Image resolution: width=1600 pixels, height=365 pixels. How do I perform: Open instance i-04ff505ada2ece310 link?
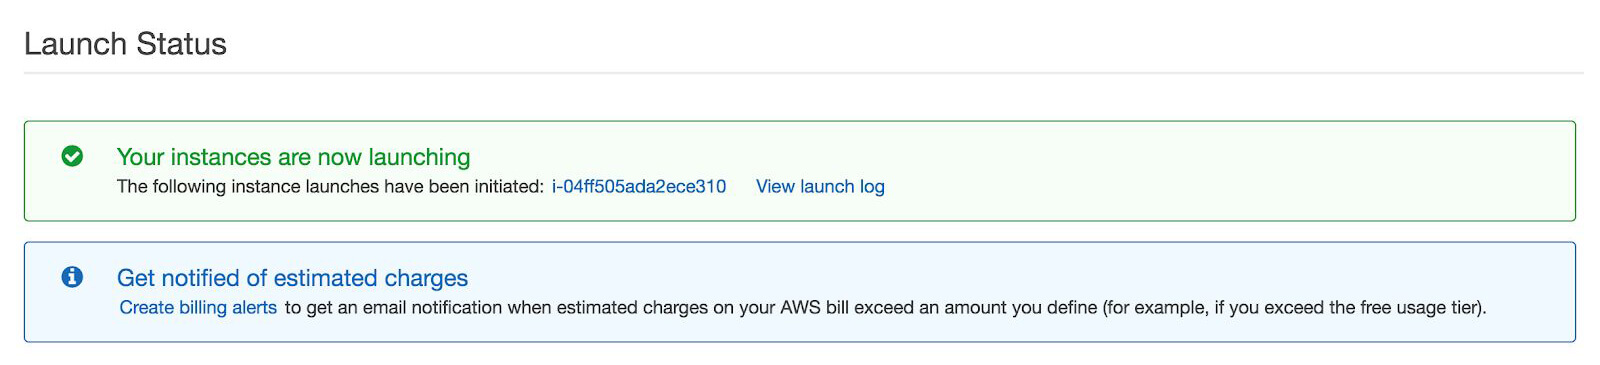(x=639, y=186)
